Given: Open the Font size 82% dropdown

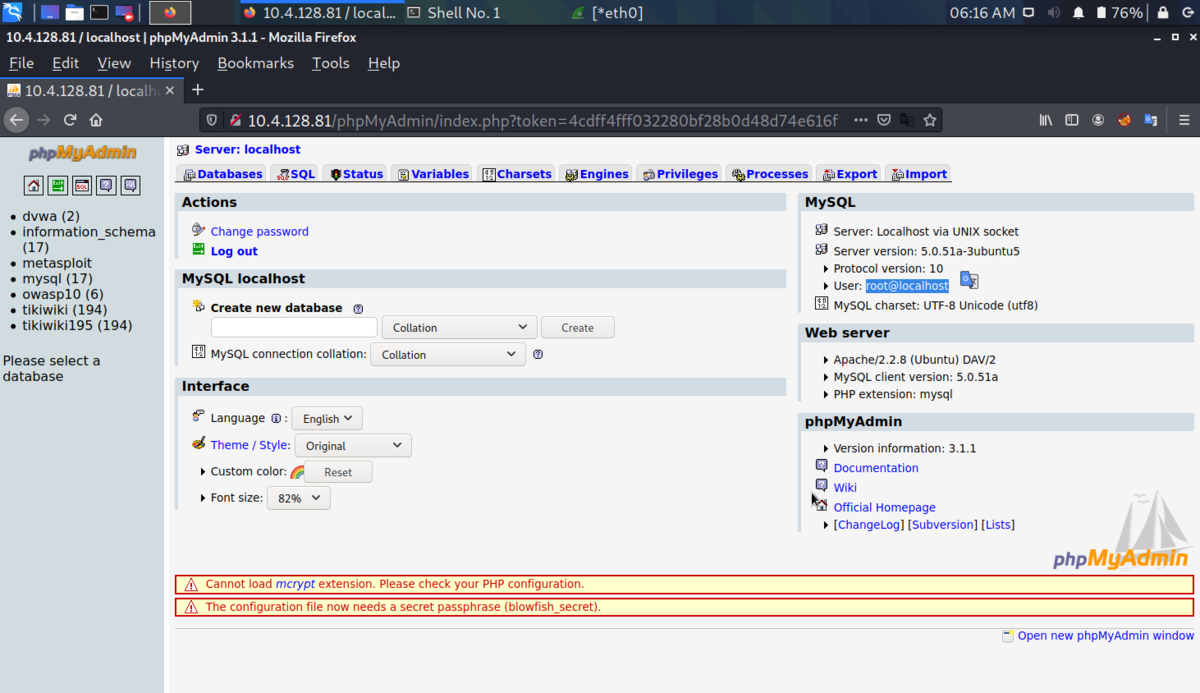Looking at the screenshot, I should (x=298, y=497).
